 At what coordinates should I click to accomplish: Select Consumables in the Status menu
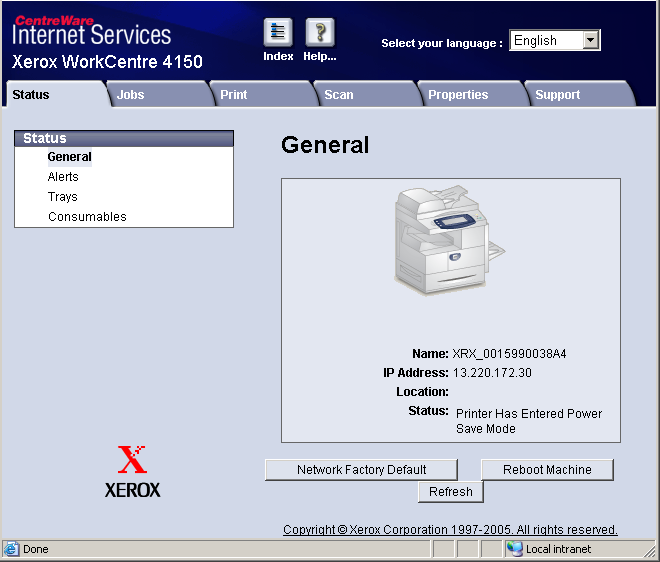click(87, 216)
